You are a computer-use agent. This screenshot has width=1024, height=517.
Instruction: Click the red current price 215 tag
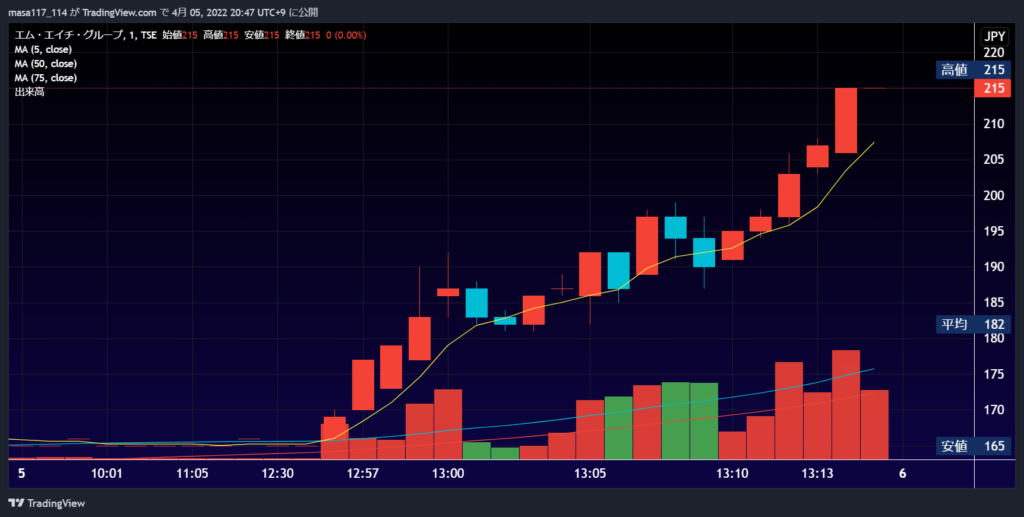[993, 88]
